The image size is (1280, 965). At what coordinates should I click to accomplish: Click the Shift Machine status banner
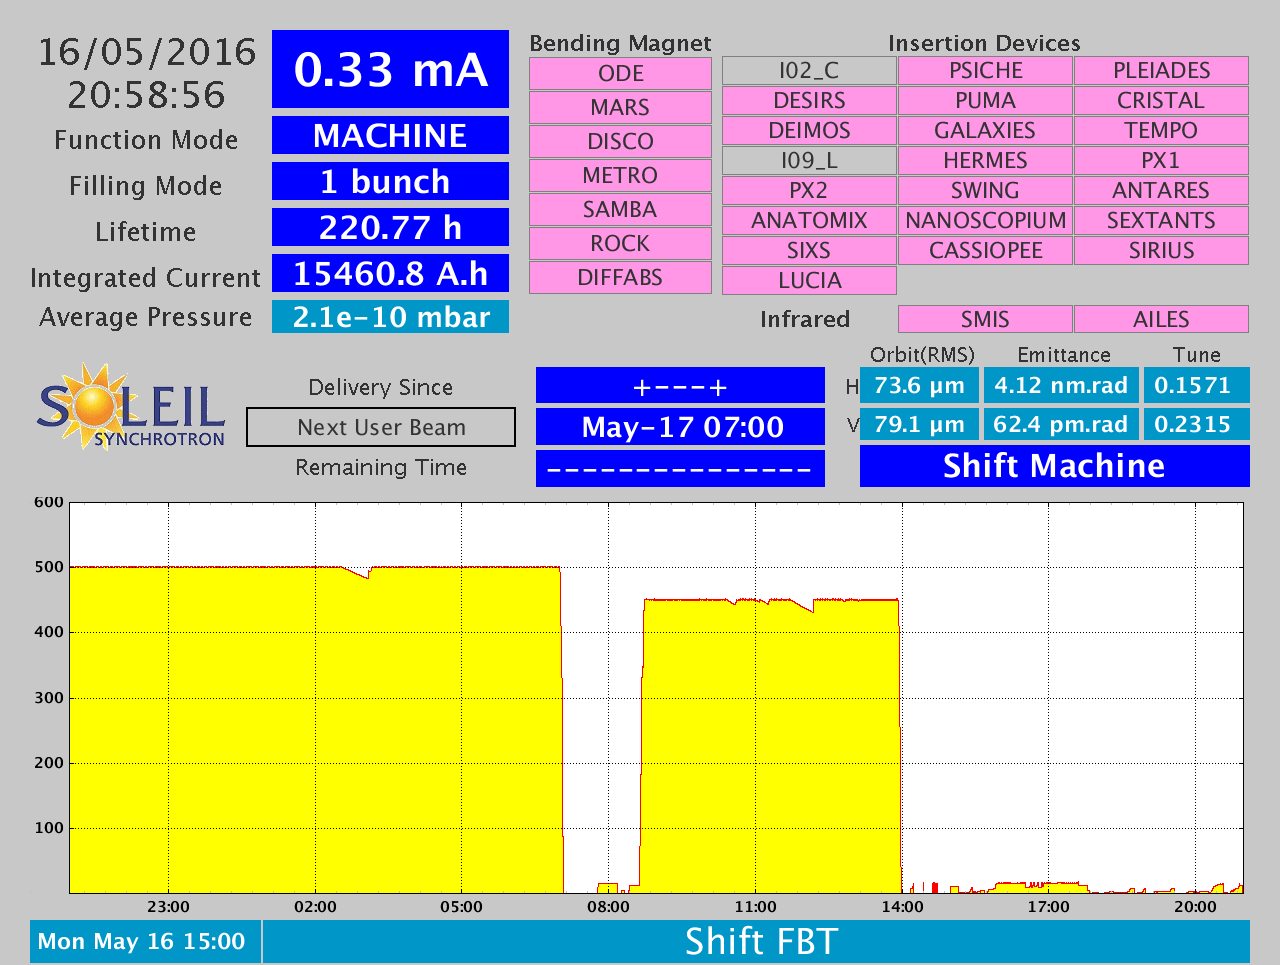(x=1055, y=466)
